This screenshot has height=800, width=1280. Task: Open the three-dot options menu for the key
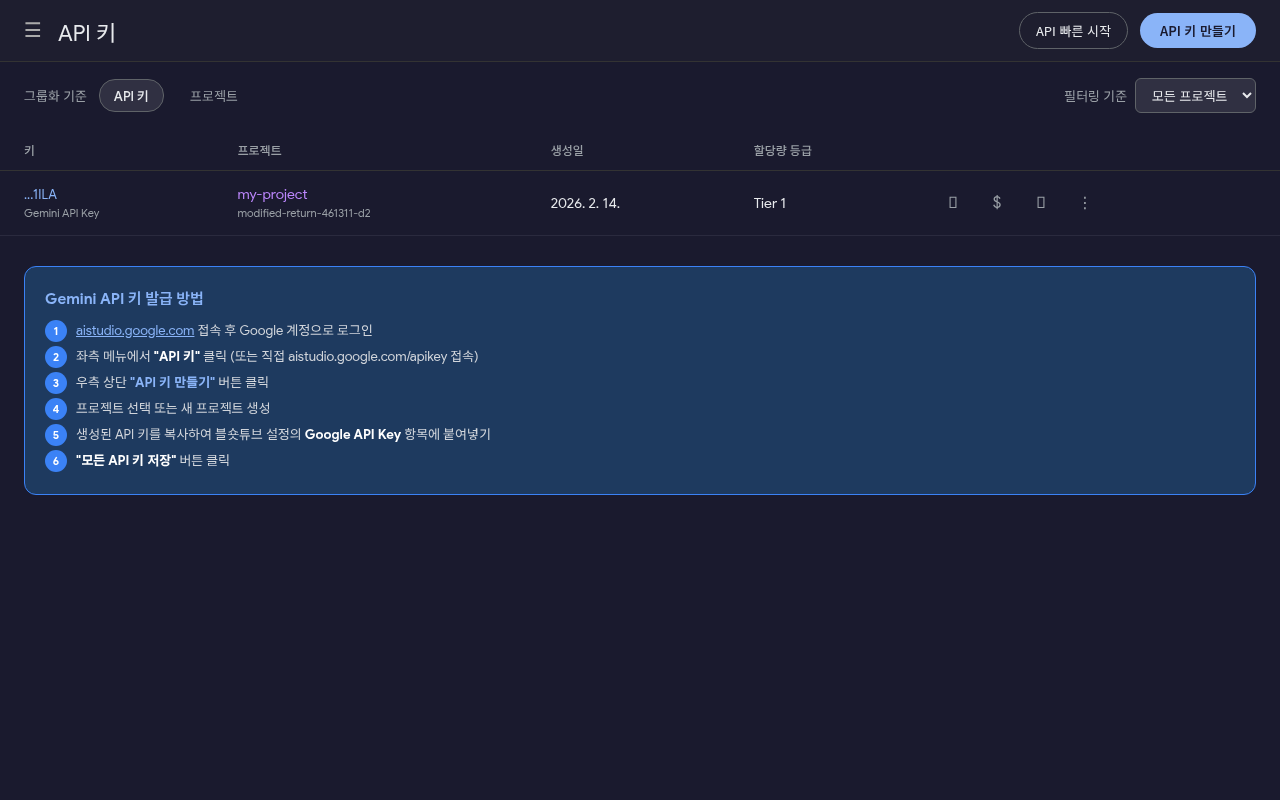point(1085,203)
